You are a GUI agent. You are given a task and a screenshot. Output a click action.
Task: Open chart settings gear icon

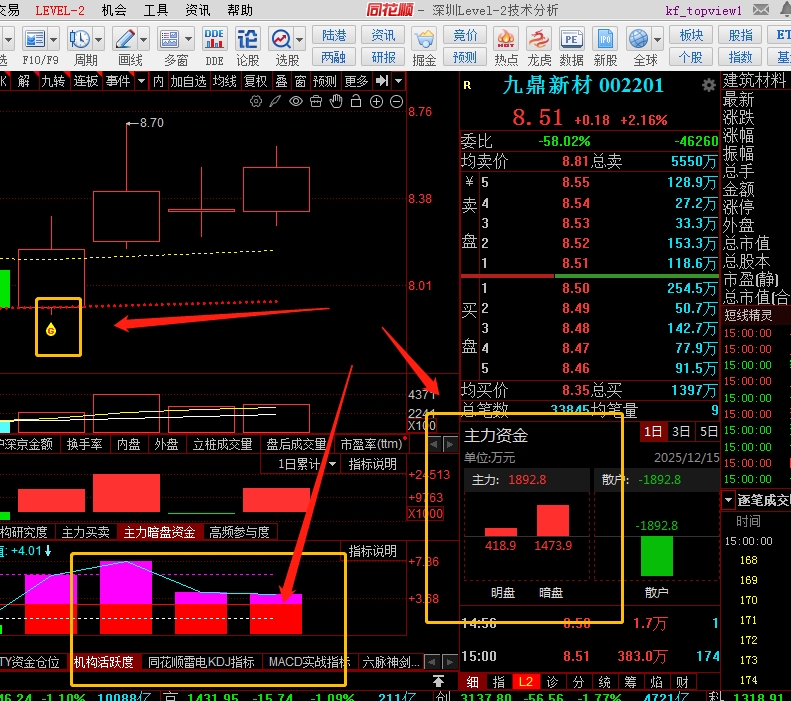coord(256,101)
